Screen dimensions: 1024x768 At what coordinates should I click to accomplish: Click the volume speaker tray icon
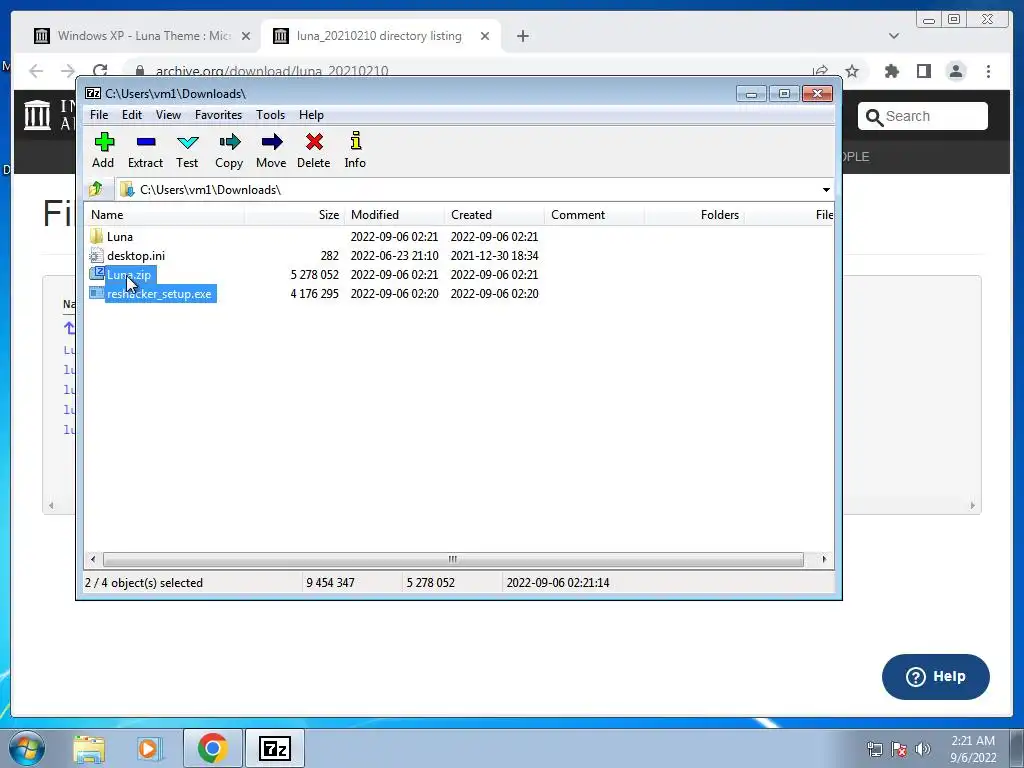(x=923, y=750)
